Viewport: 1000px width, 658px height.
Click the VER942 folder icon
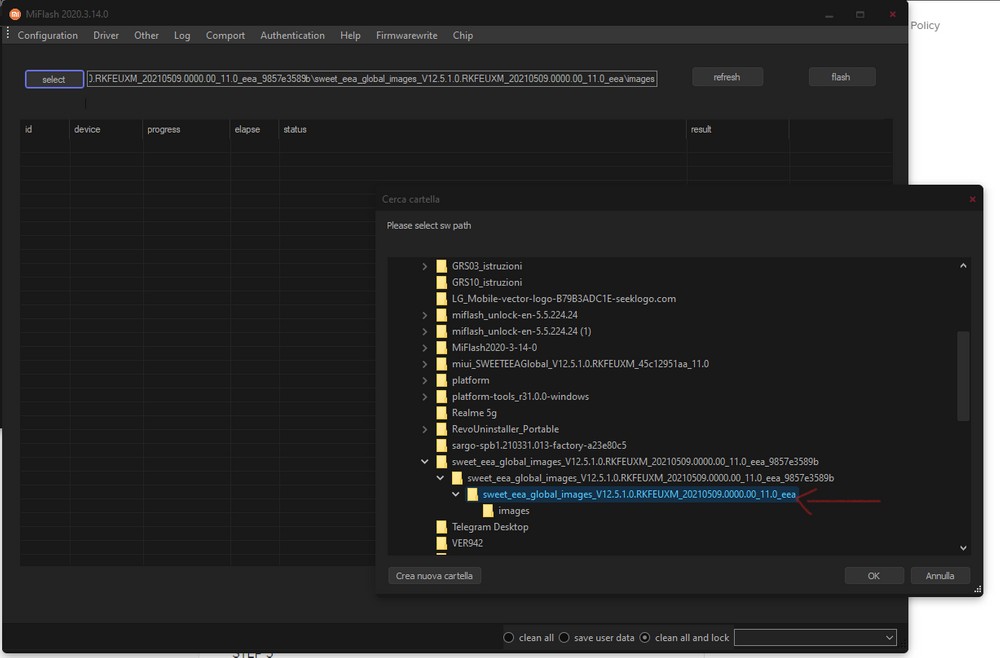442,543
